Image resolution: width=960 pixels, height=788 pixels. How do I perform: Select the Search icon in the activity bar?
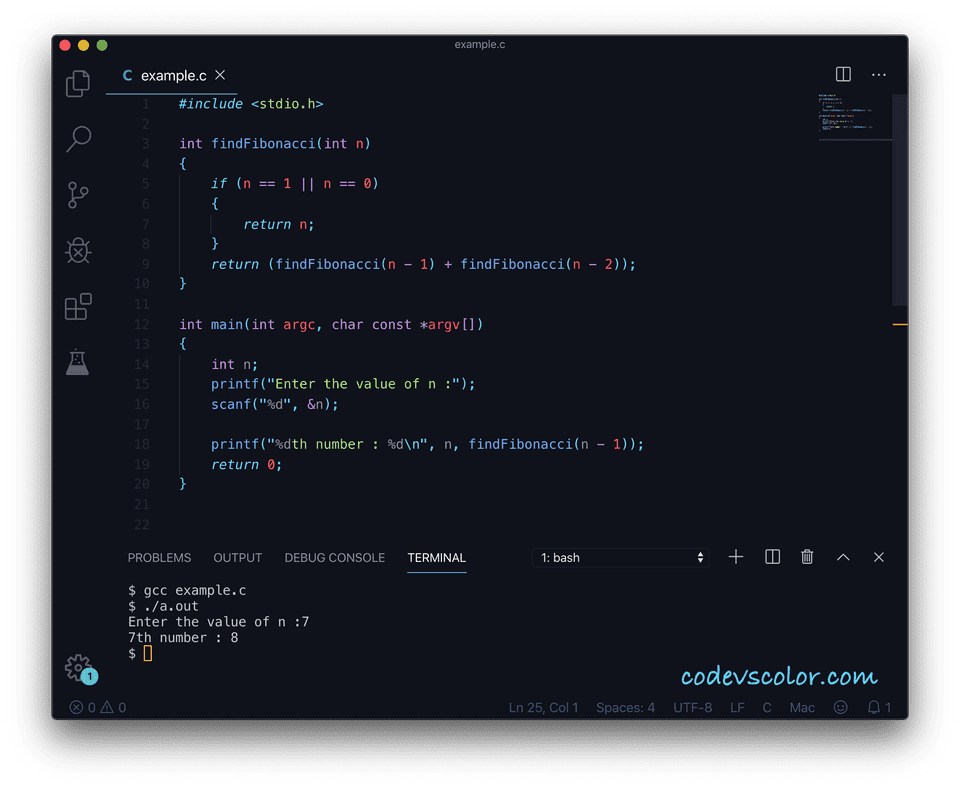(77, 139)
